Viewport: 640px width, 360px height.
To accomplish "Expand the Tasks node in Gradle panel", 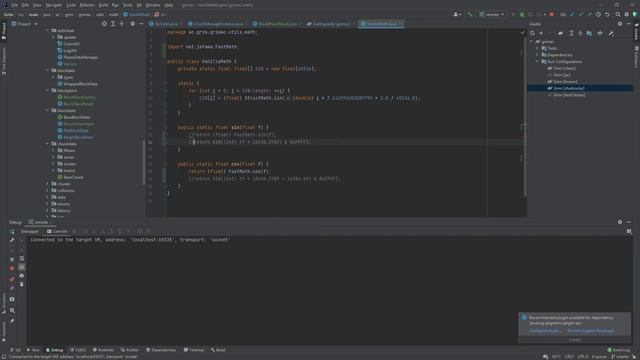I will tap(538, 49).
